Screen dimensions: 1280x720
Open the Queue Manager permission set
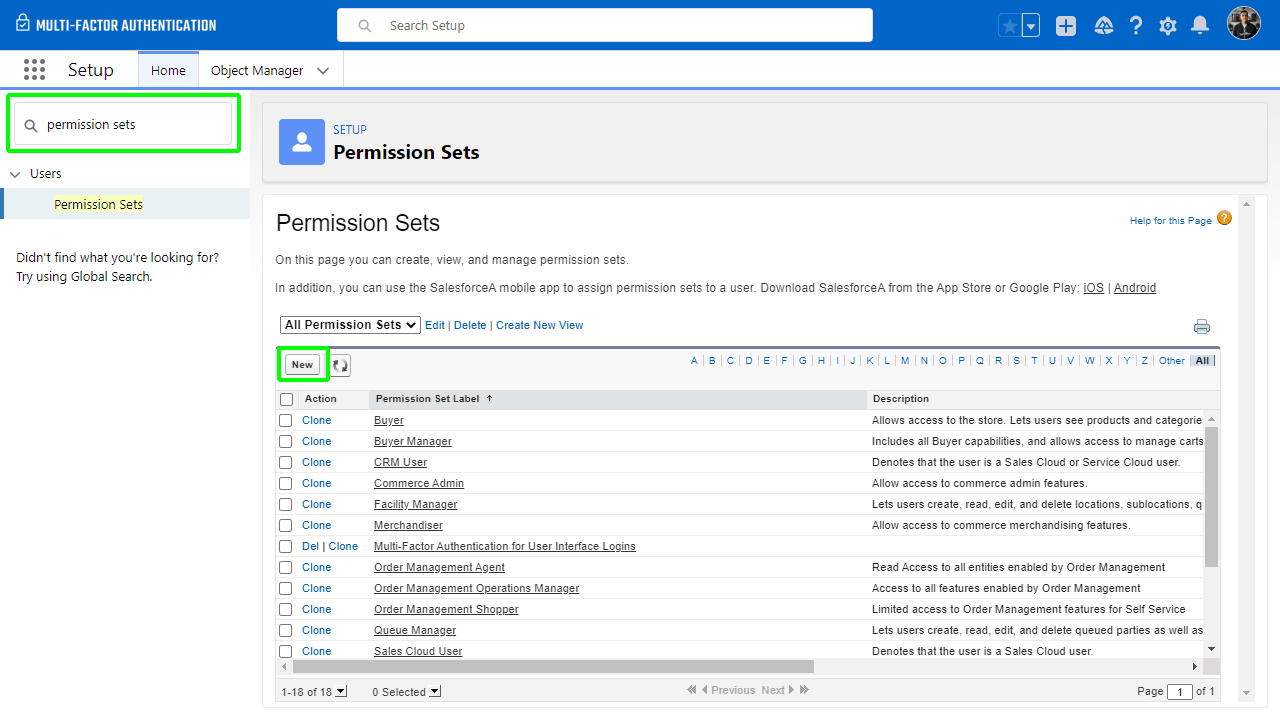tap(415, 630)
